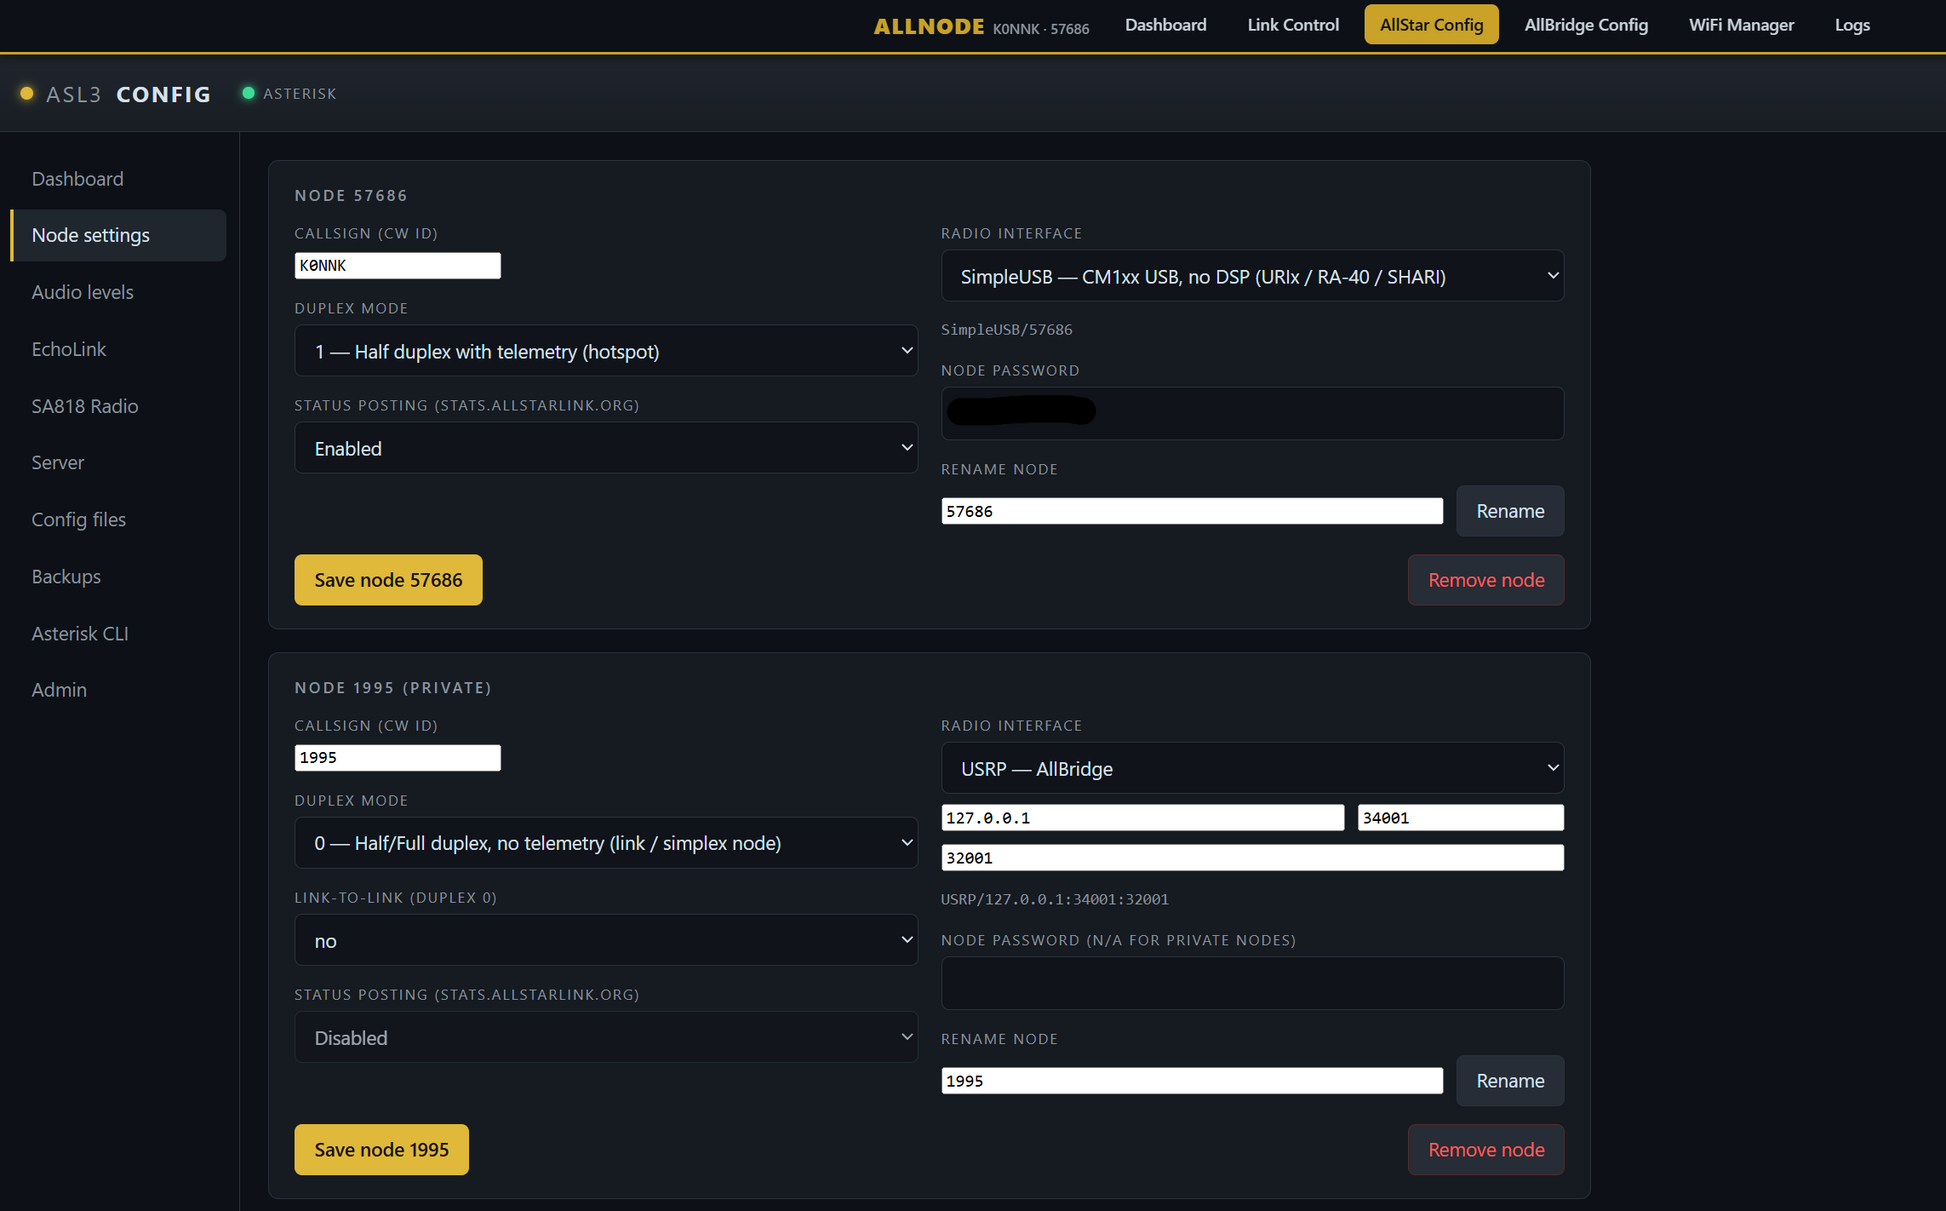1946x1211 pixels.
Task: Click Remove node for node 1995
Action: [x=1486, y=1149]
